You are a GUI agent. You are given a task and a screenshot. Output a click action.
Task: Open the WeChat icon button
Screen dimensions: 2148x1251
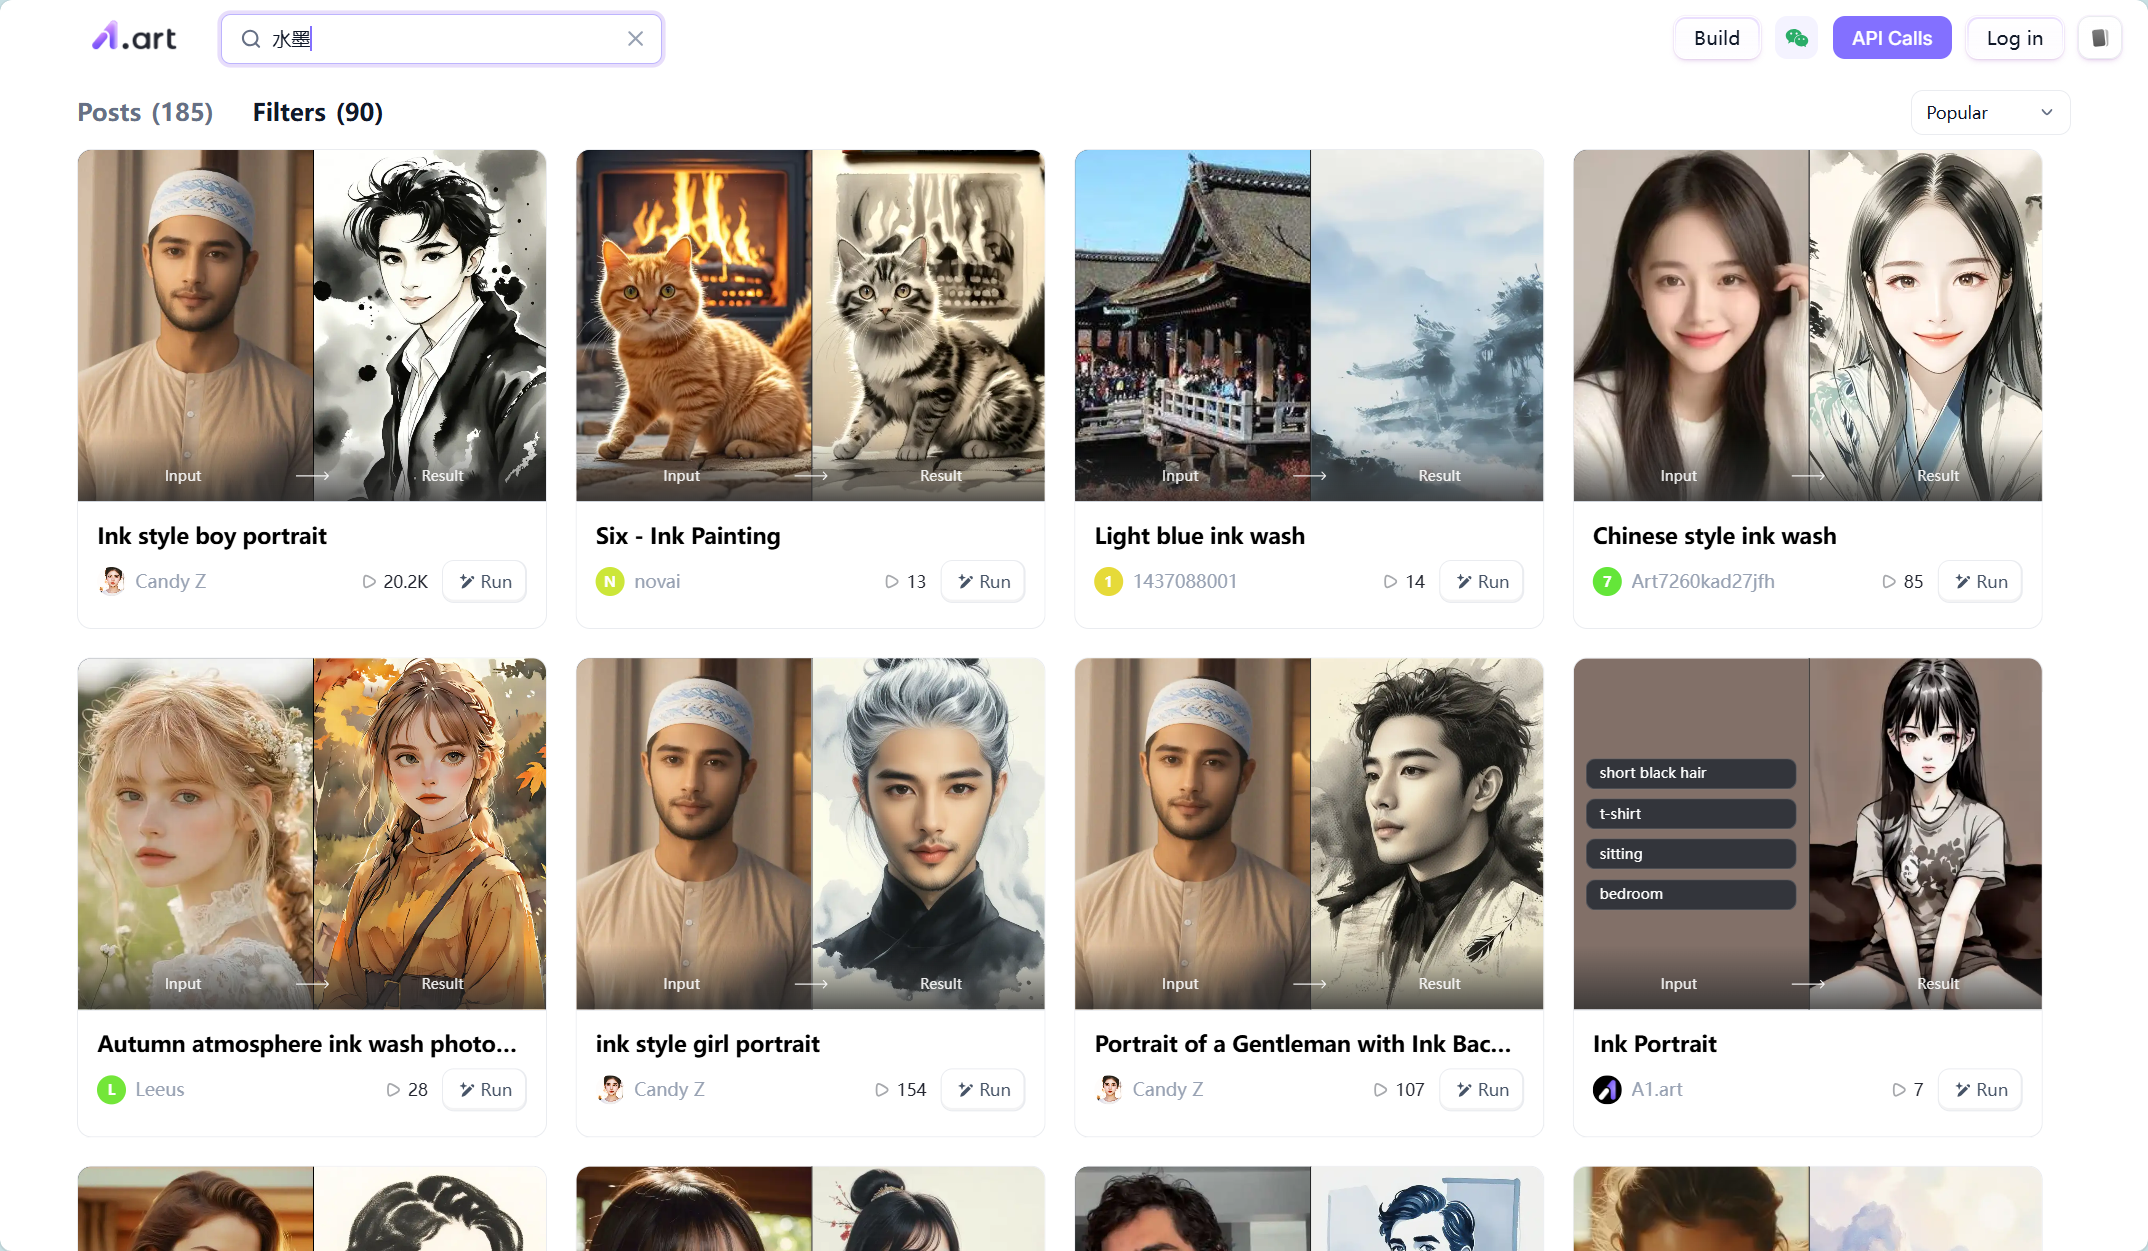tap(1796, 38)
